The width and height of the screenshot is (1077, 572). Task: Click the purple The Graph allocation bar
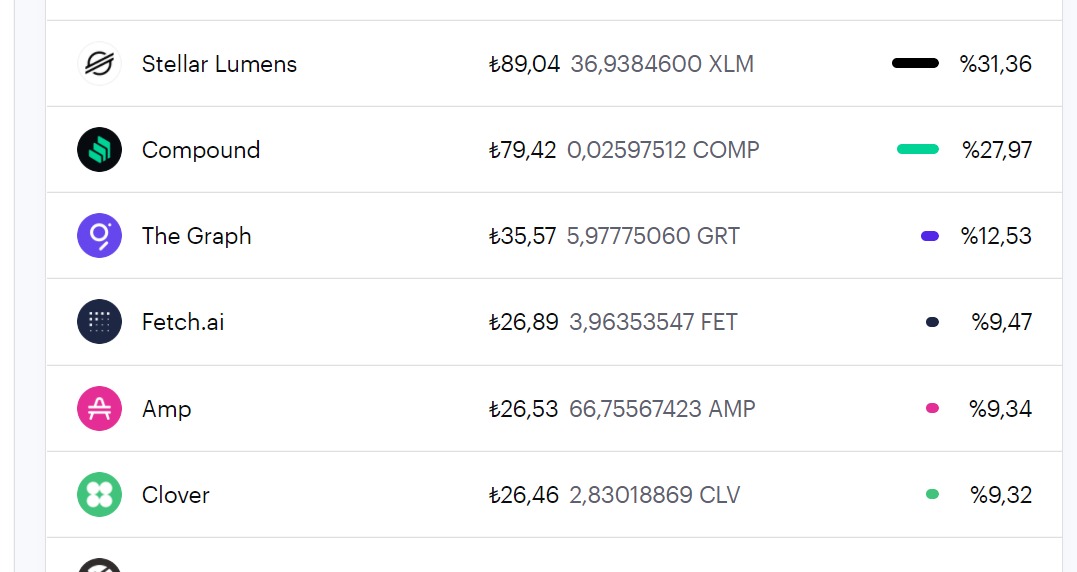click(929, 236)
